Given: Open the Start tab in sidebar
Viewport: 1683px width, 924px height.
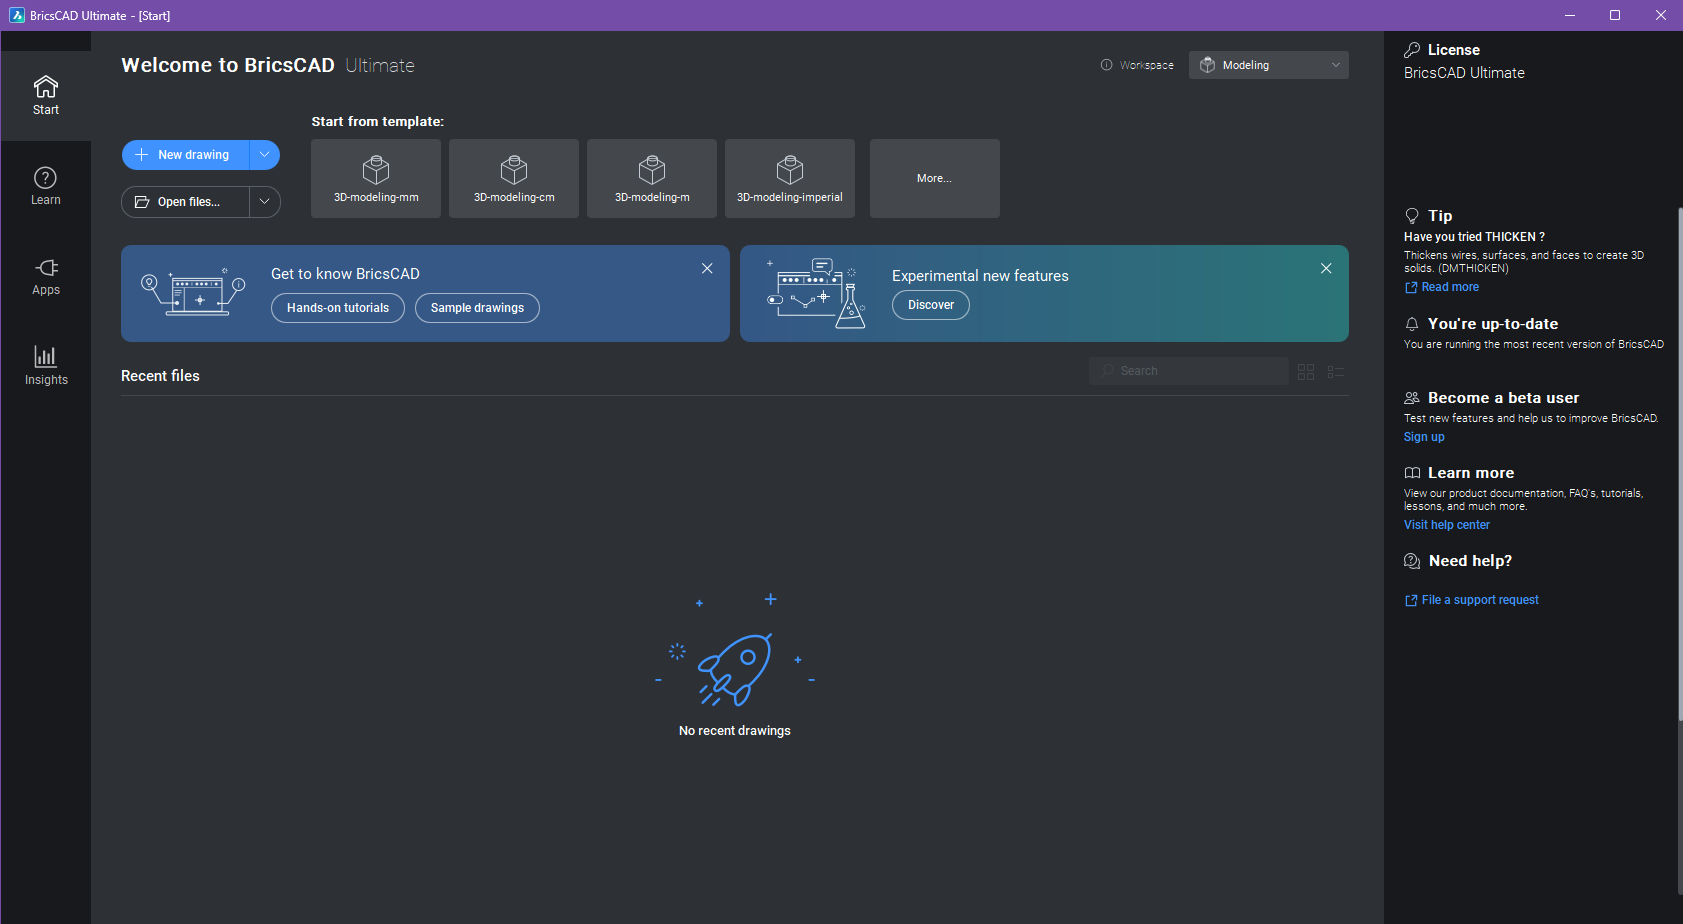Looking at the screenshot, I should click(46, 96).
